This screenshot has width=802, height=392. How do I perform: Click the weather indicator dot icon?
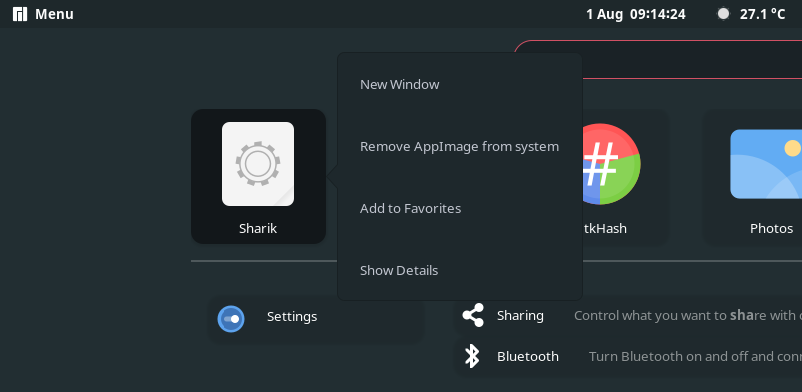[x=723, y=14]
